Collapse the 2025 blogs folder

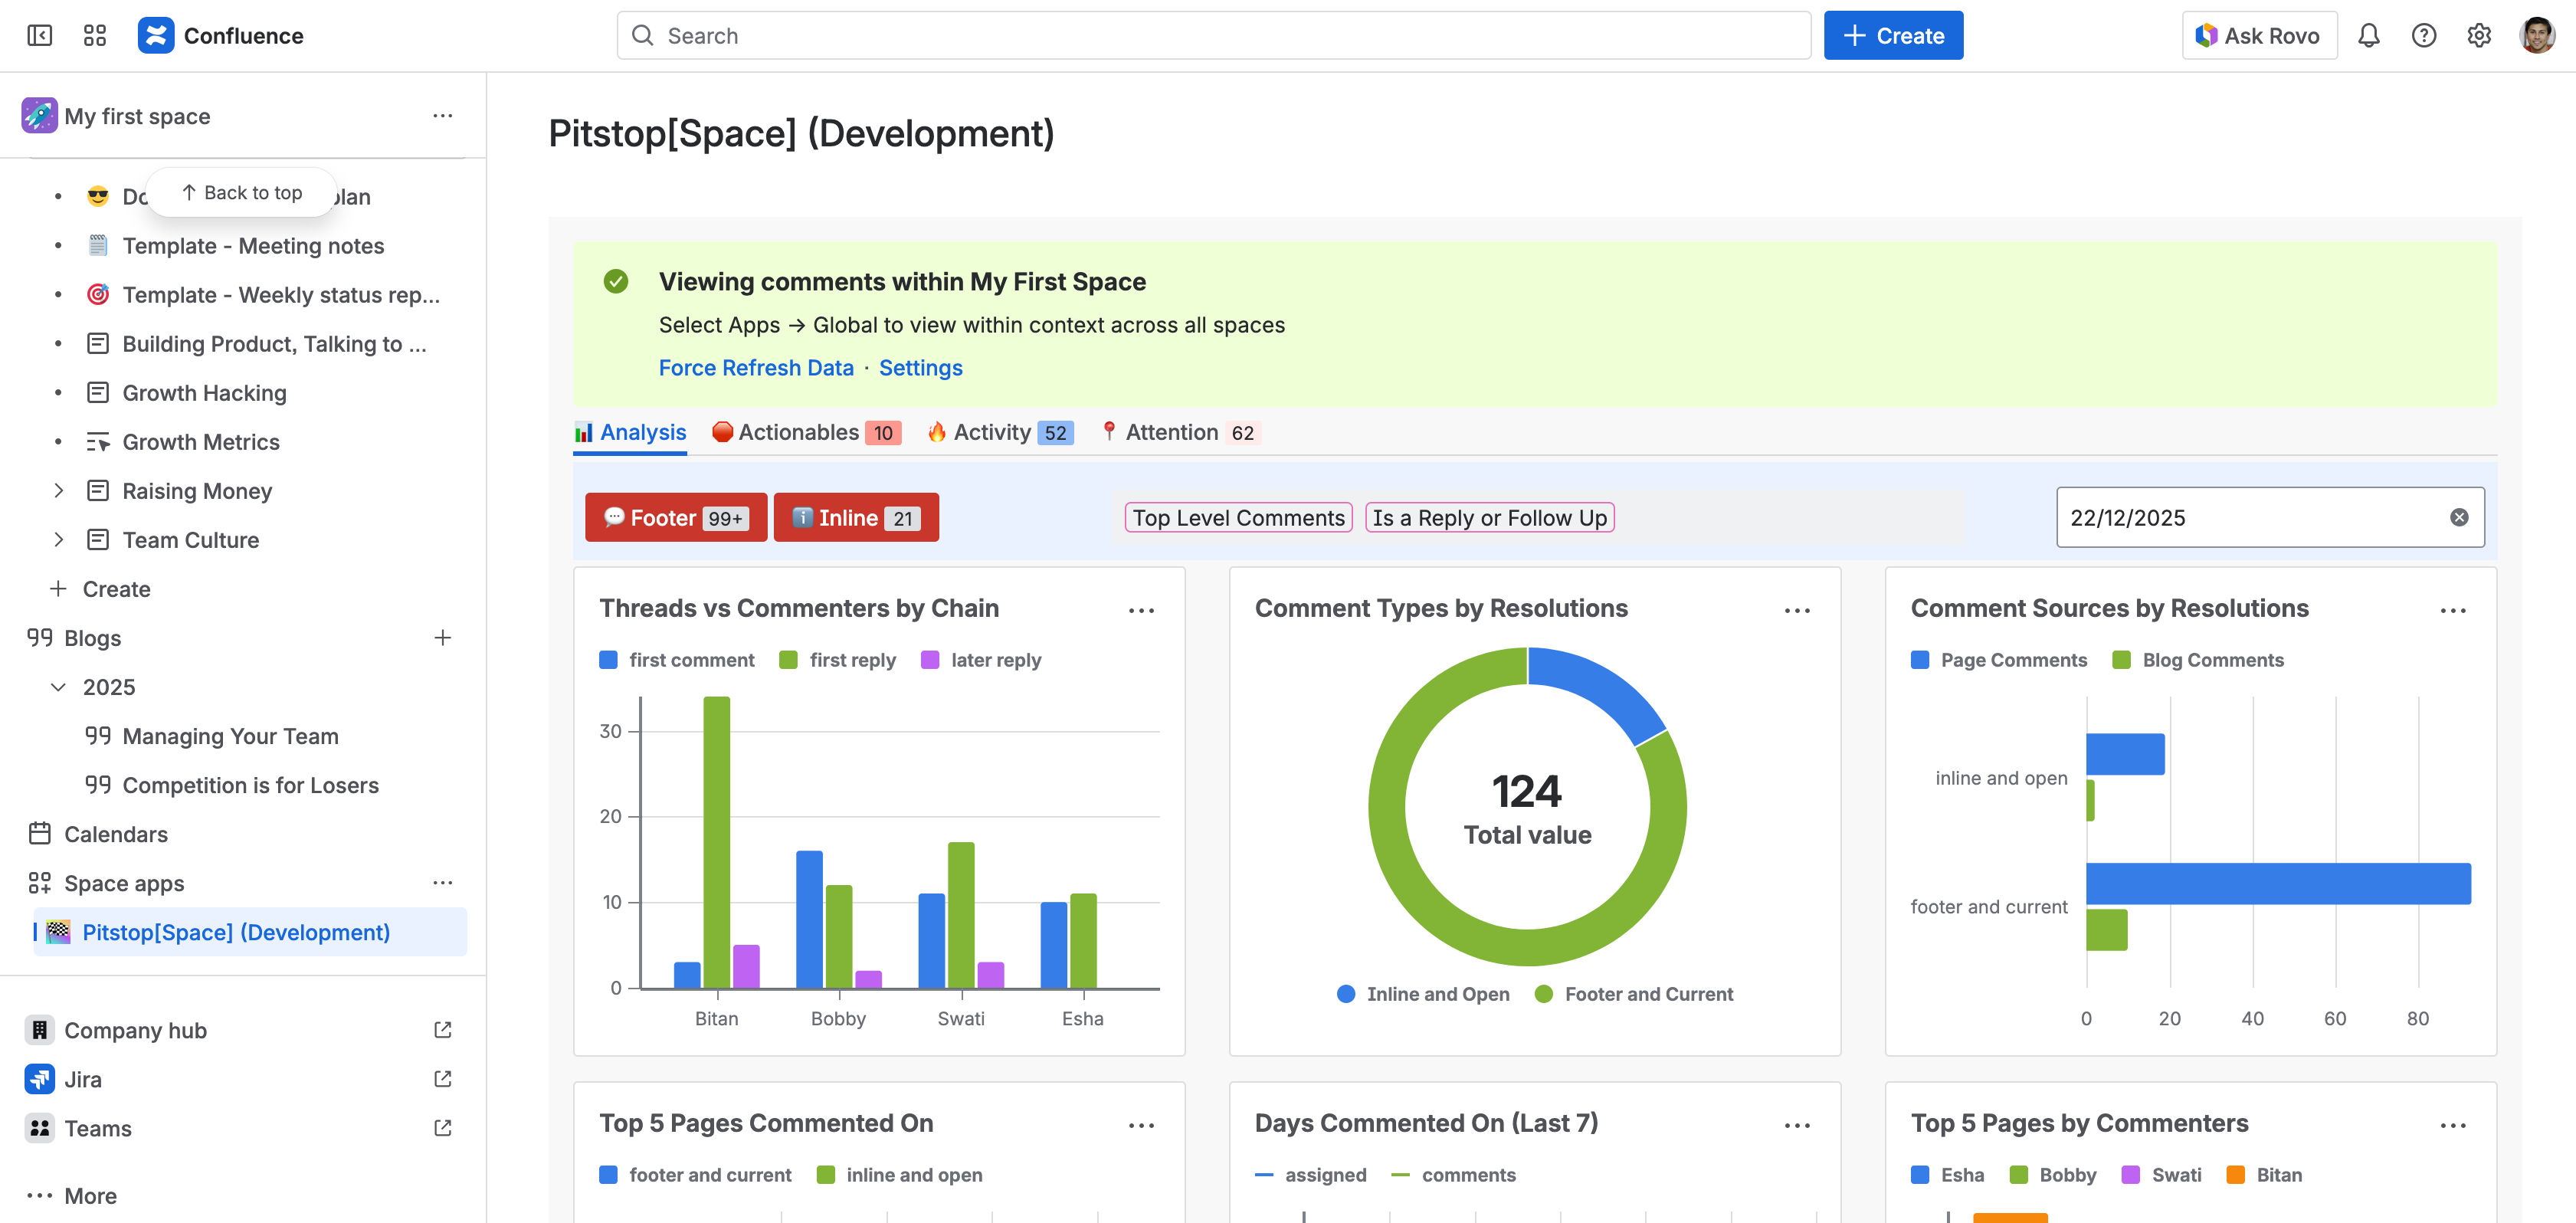click(59, 687)
